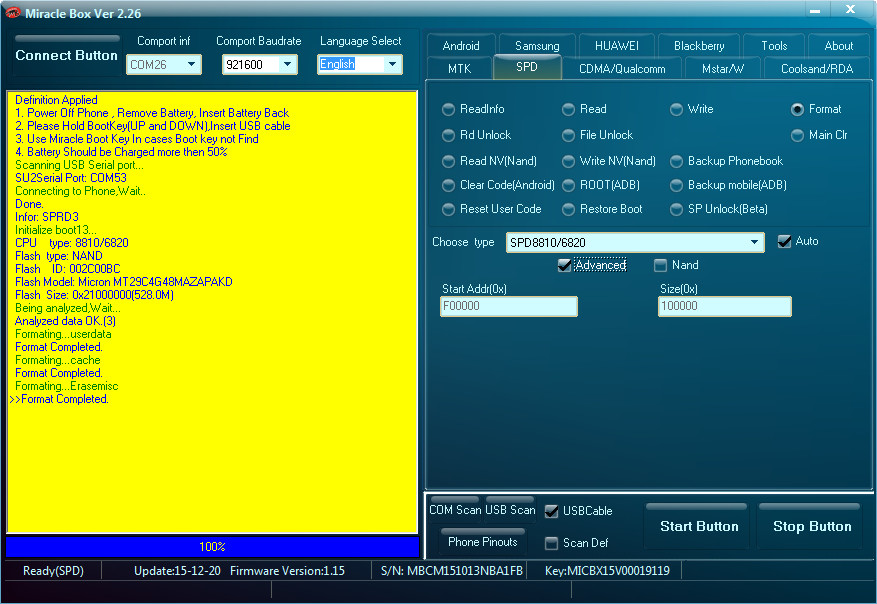Switch to the HUAWEI tab
Image resolution: width=877 pixels, height=604 pixels.
(x=616, y=46)
